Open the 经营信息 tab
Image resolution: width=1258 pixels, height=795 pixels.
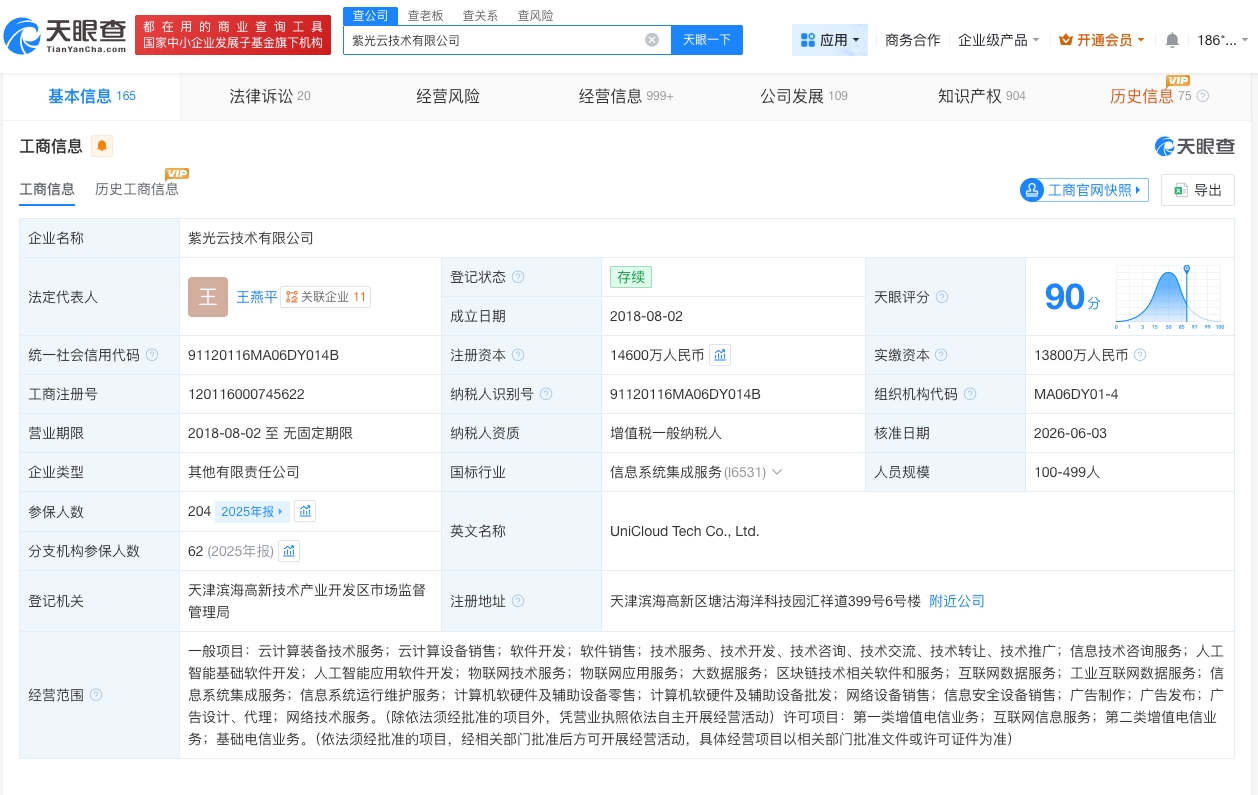point(626,96)
